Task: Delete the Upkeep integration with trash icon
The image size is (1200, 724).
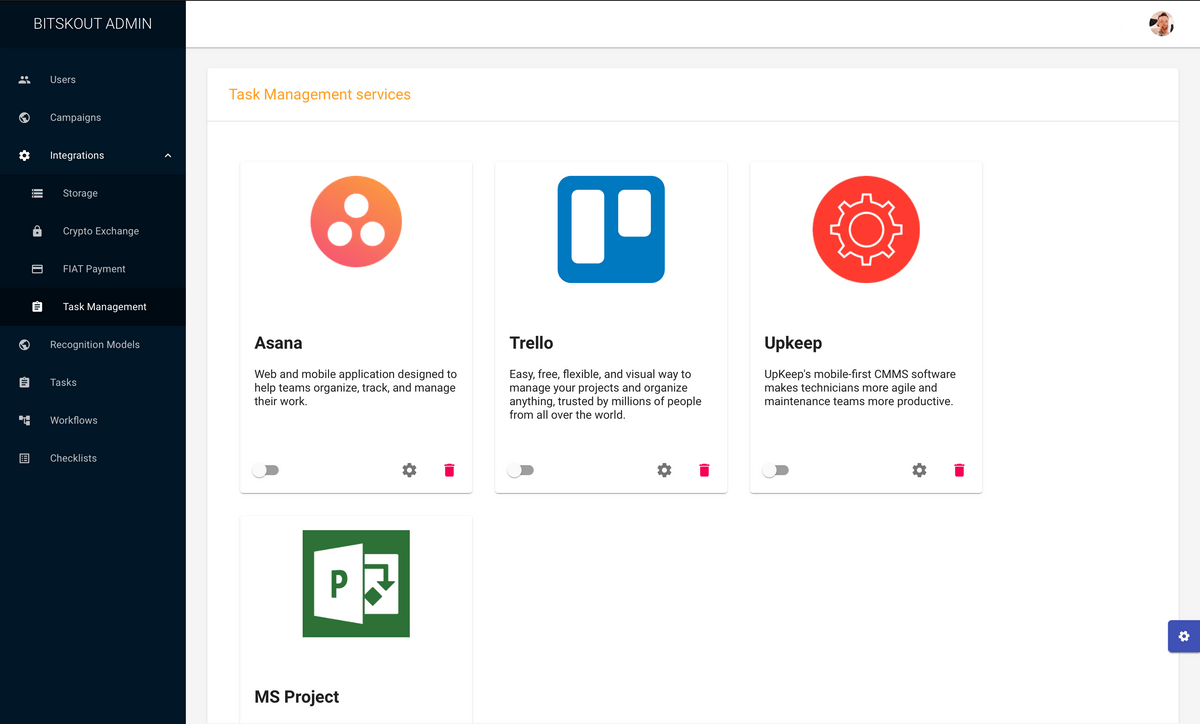Action: pyautogui.click(x=959, y=470)
